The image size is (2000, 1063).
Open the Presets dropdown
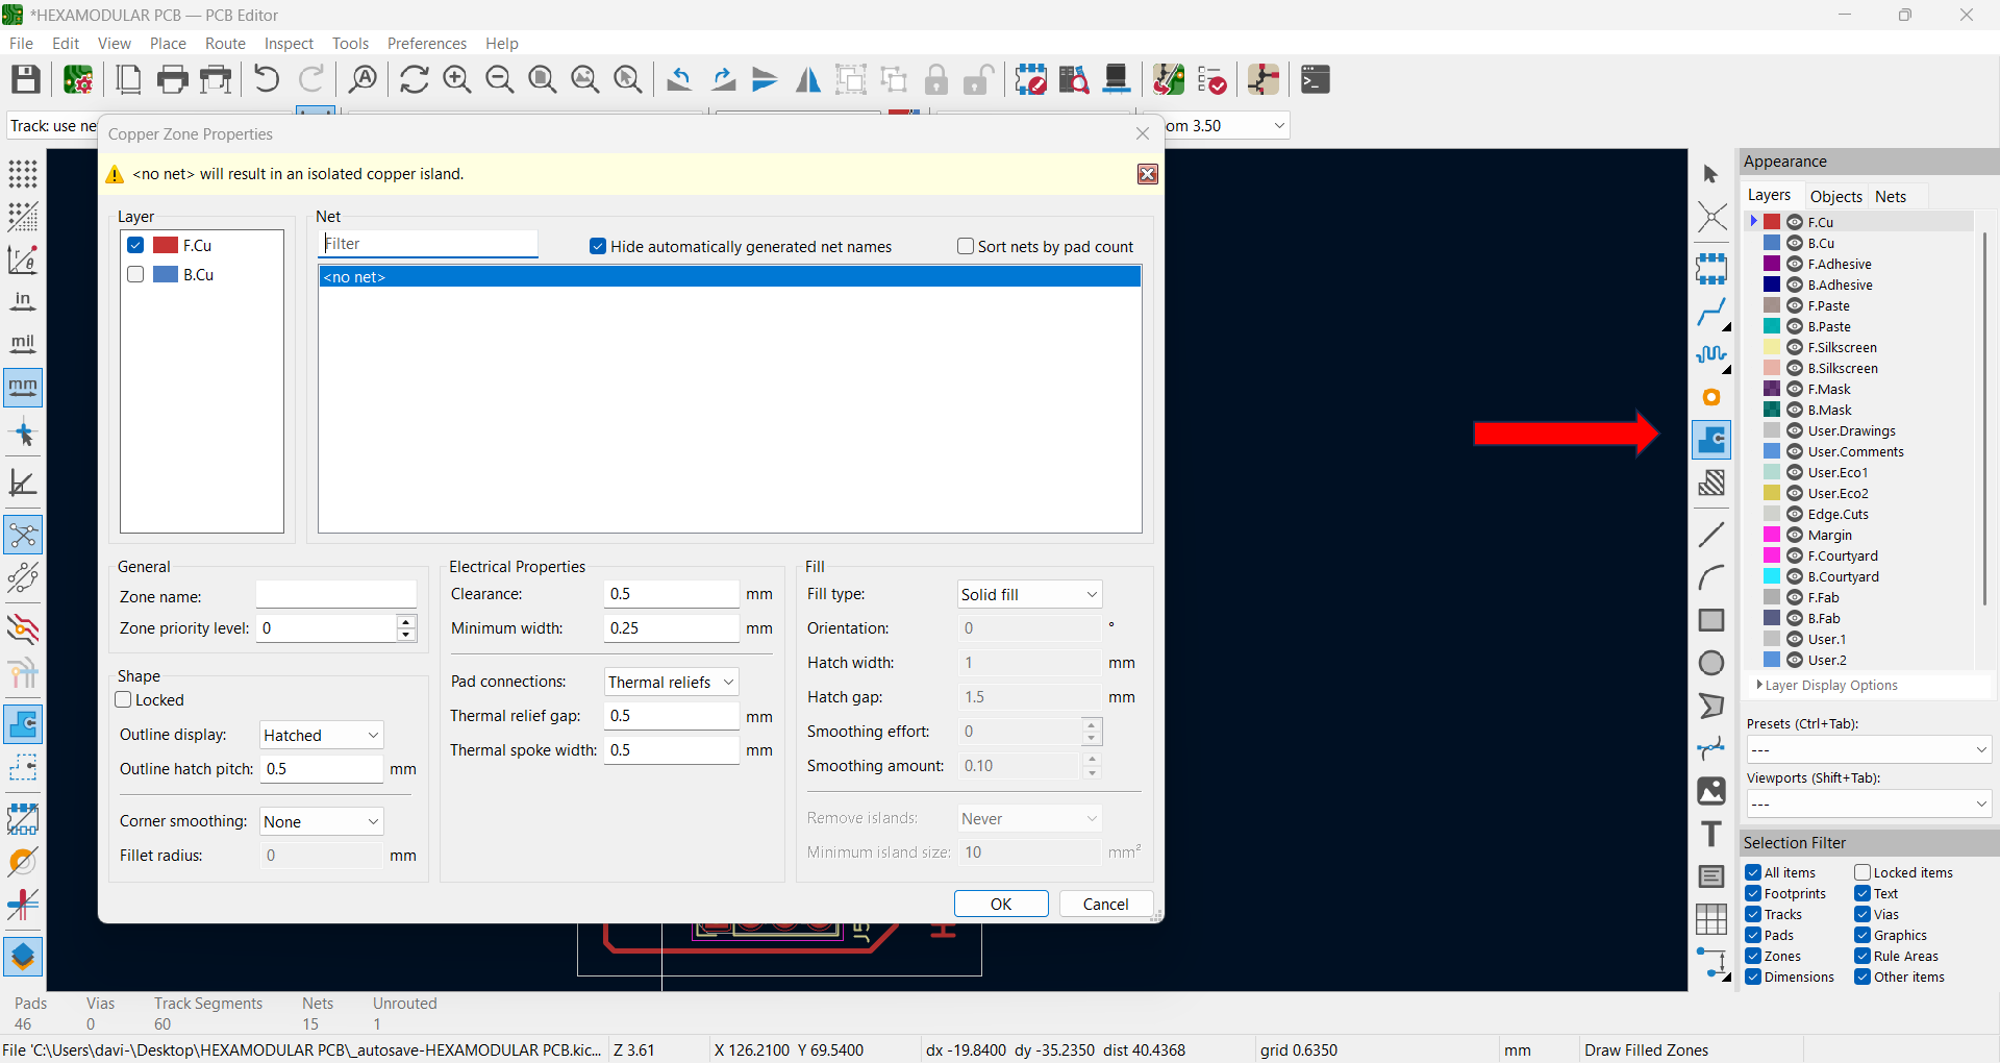(x=1869, y=750)
